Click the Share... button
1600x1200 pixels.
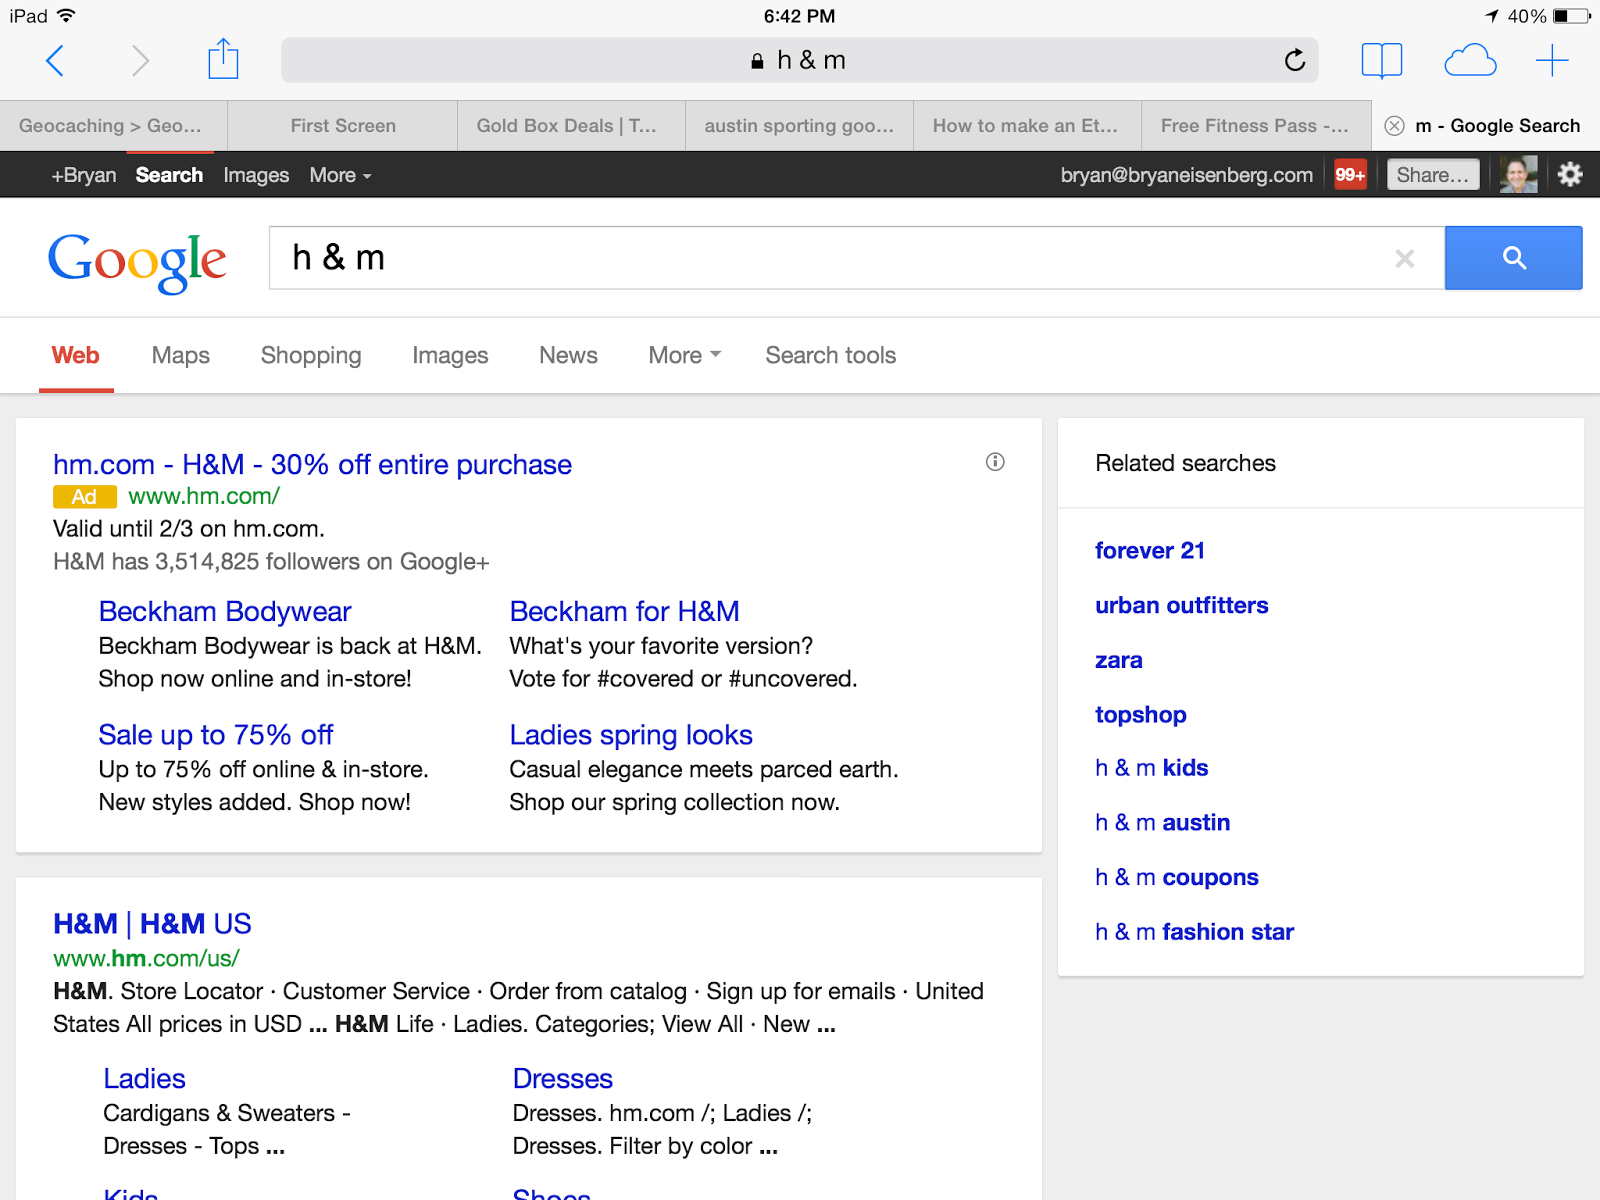pos(1433,175)
